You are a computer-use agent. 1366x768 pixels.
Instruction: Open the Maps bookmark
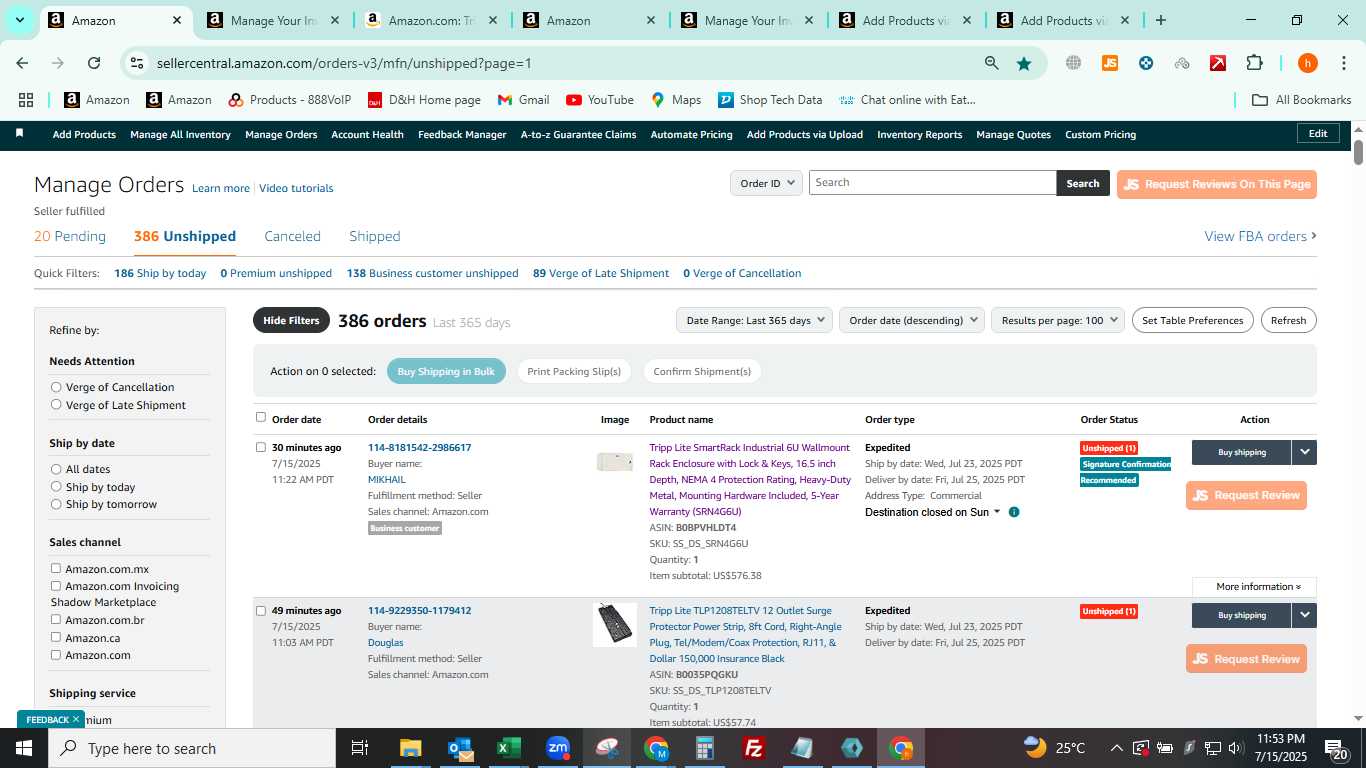[x=676, y=100]
